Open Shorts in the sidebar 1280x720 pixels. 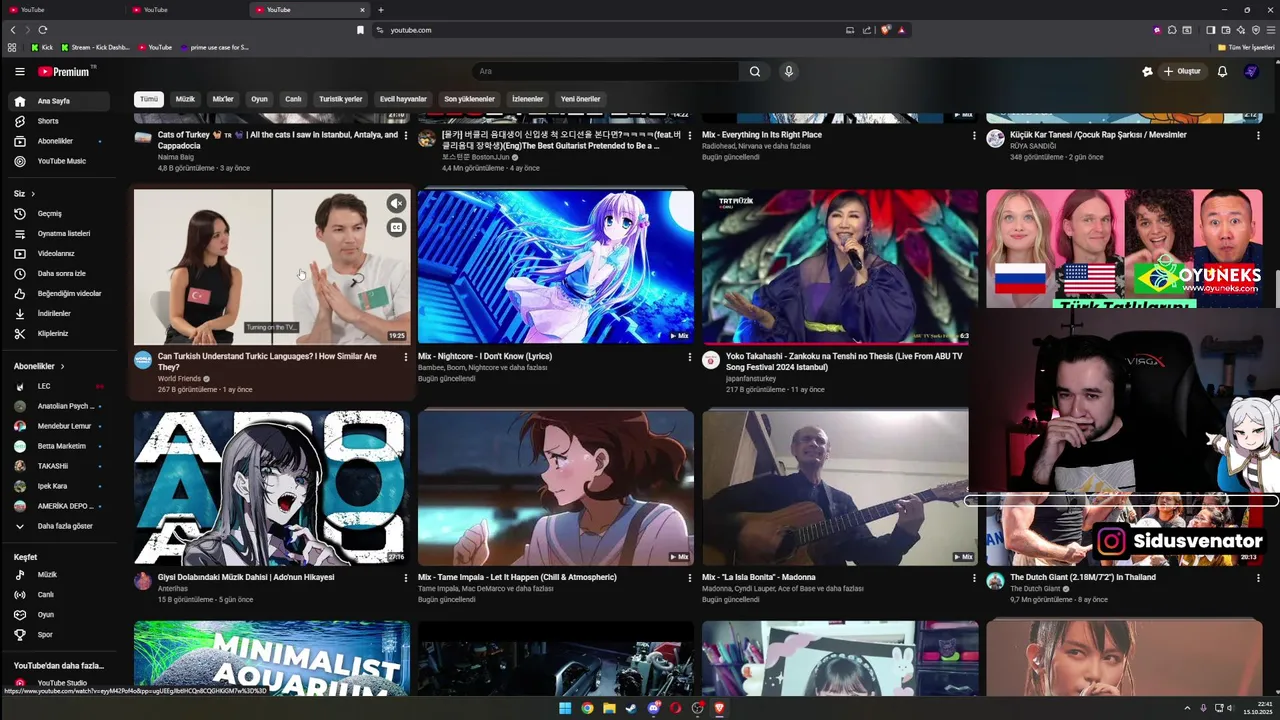[58, 121]
